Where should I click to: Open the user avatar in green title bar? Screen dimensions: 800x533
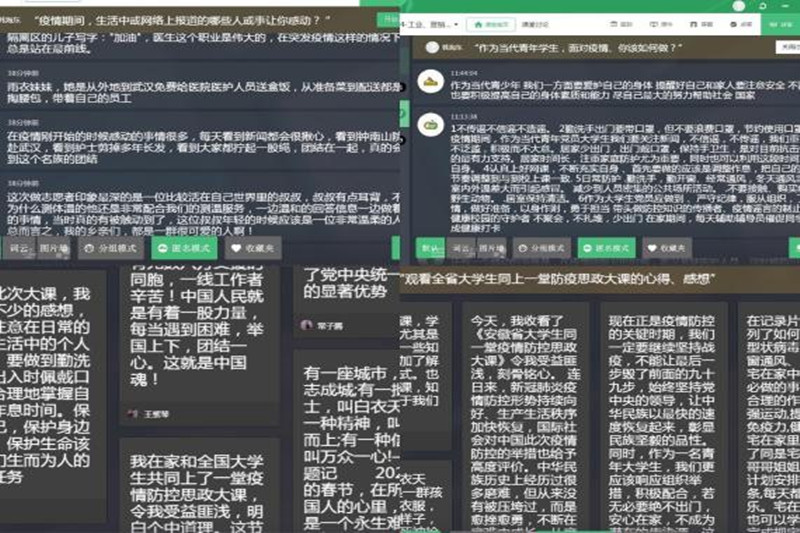tap(739, 6)
